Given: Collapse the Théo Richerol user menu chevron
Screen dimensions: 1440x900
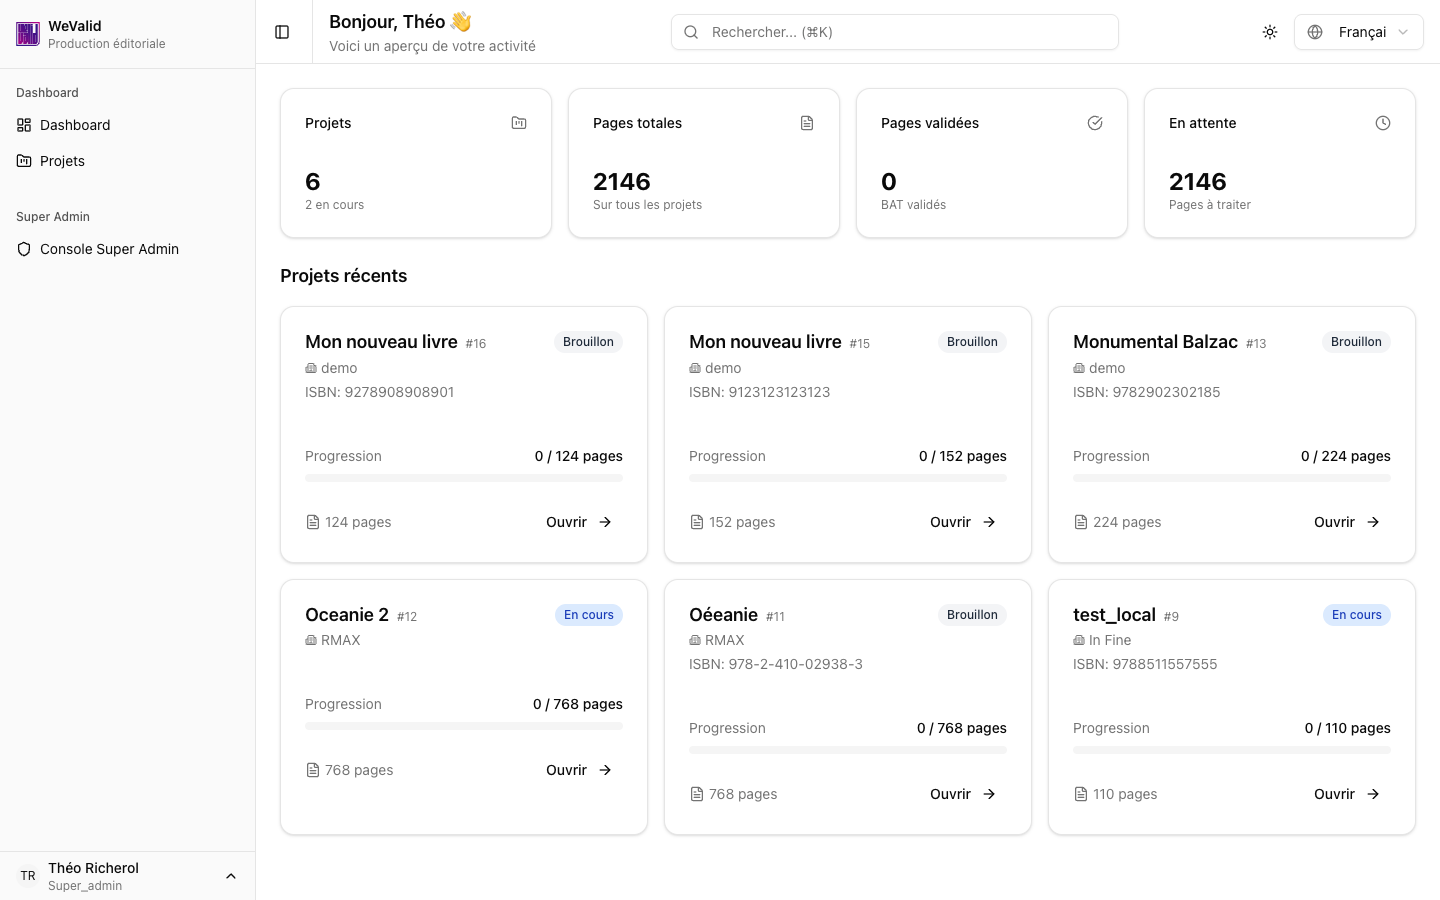Looking at the screenshot, I should tap(231, 875).
